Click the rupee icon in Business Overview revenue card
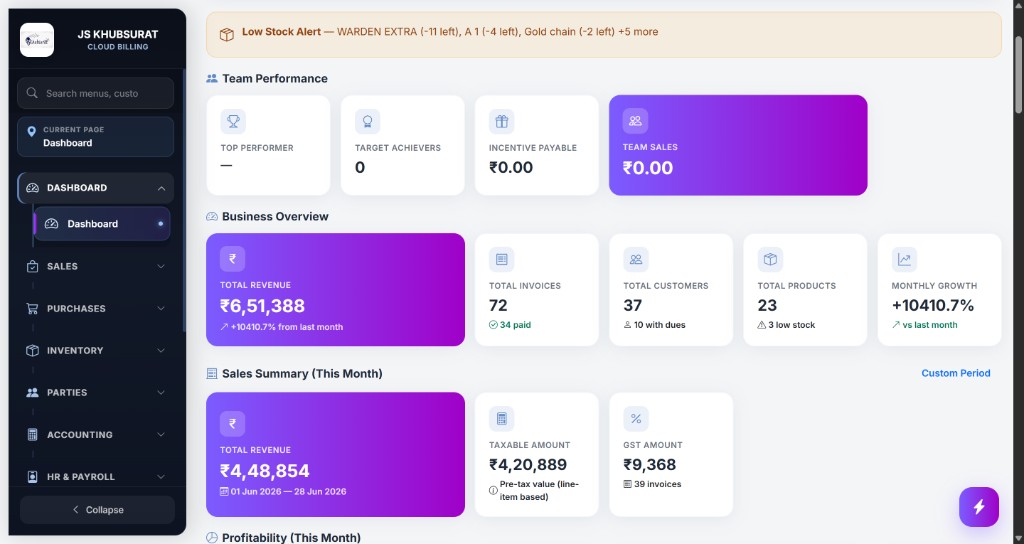 [x=232, y=259]
